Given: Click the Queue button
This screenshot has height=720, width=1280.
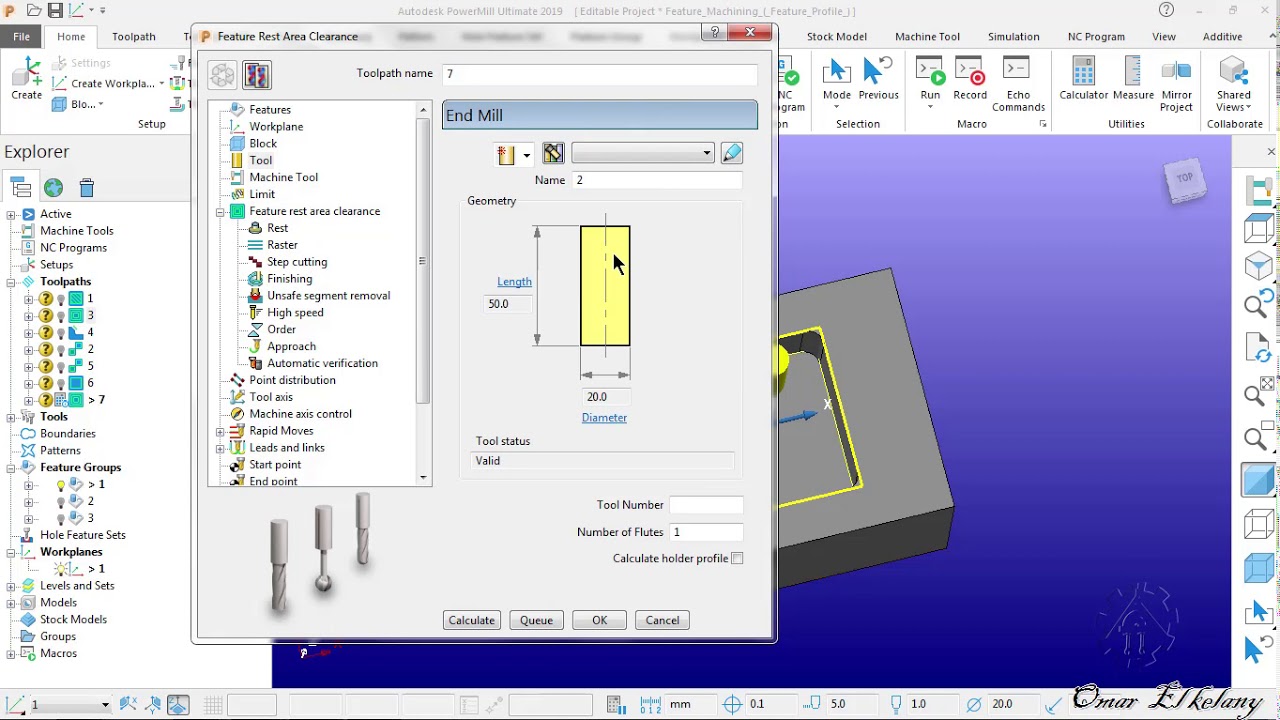Looking at the screenshot, I should point(536,620).
